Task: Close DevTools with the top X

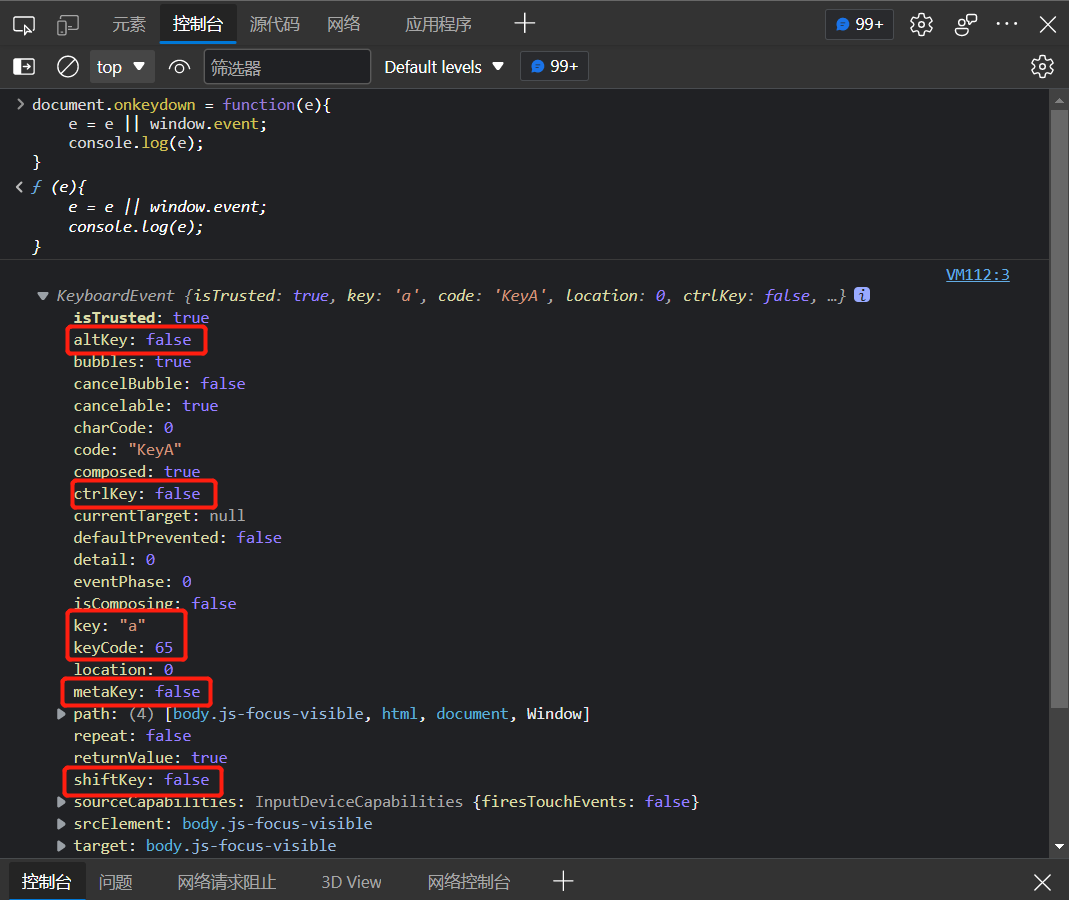Action: (x=1048, y=25)
